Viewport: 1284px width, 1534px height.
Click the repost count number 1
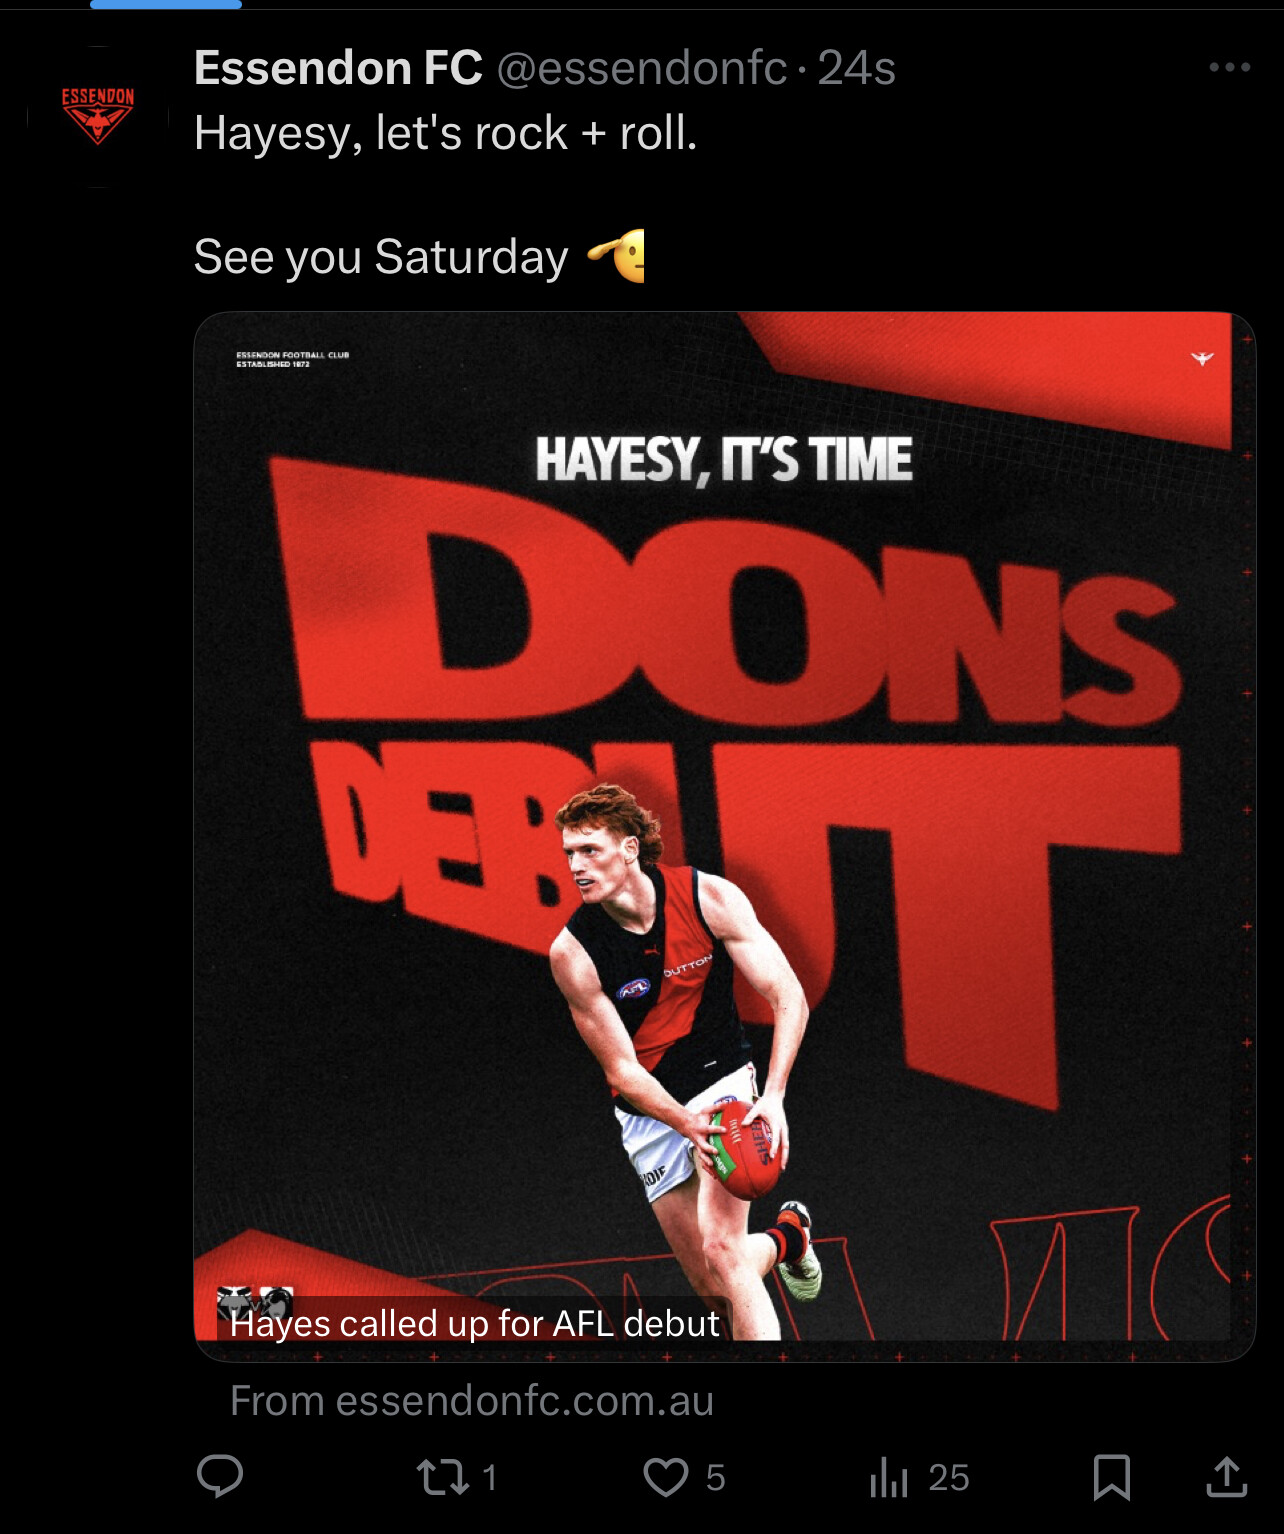pyautogui.click(x=490, y=1478)
